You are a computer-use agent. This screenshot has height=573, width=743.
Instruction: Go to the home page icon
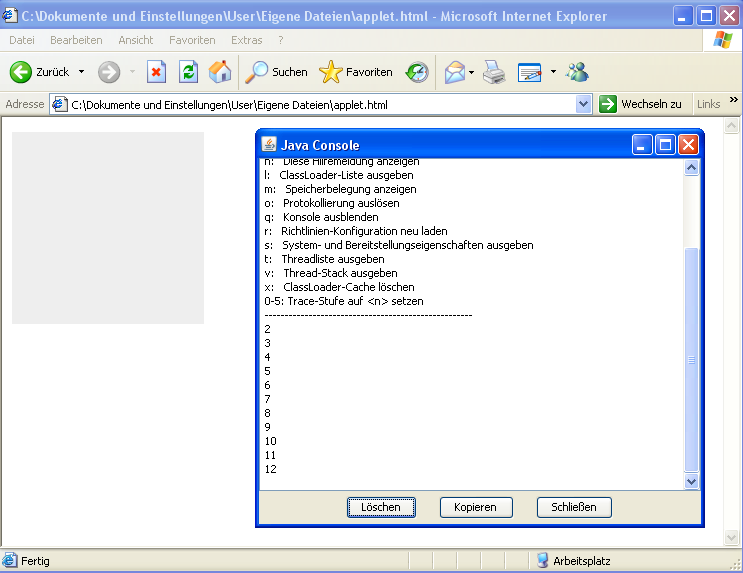point(220,72)
